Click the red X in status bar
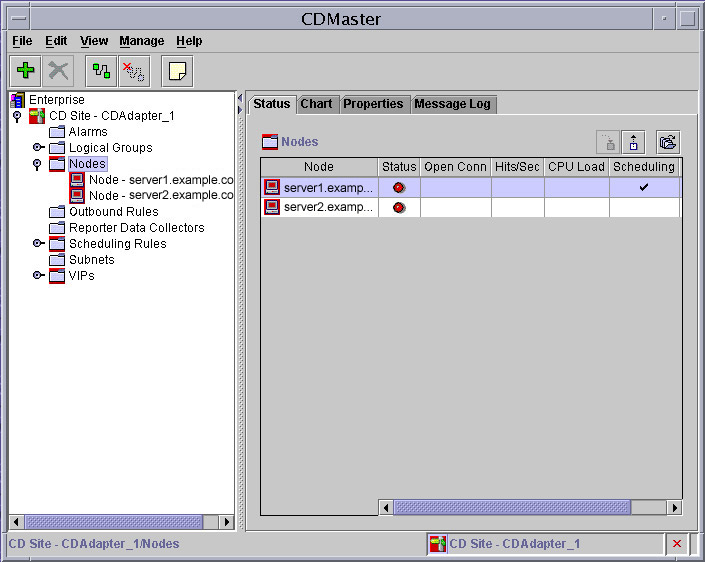Viewport: 705px width, 562px height. [677, 544]
